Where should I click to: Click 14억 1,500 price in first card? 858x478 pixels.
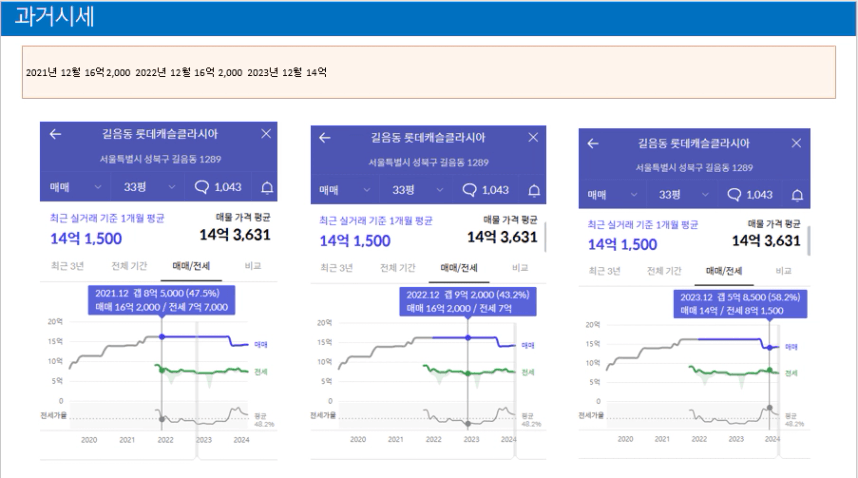(86, 239)
